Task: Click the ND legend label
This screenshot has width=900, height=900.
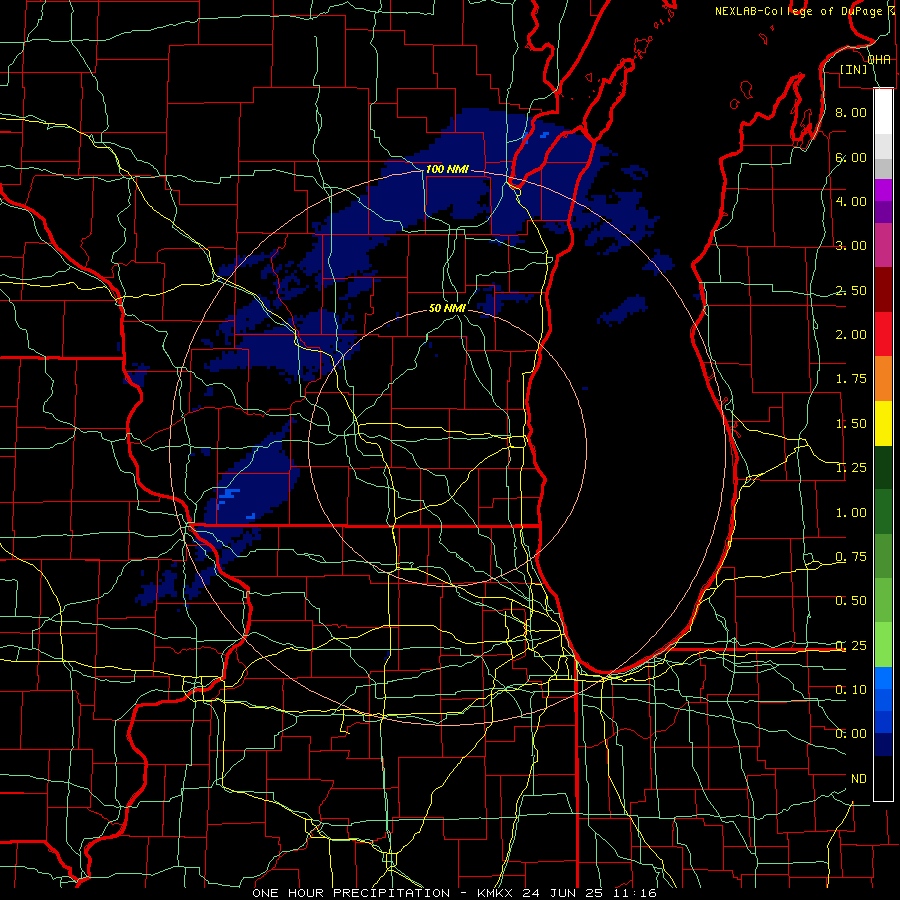Action: pyautogui.click(x=859, y=779)
